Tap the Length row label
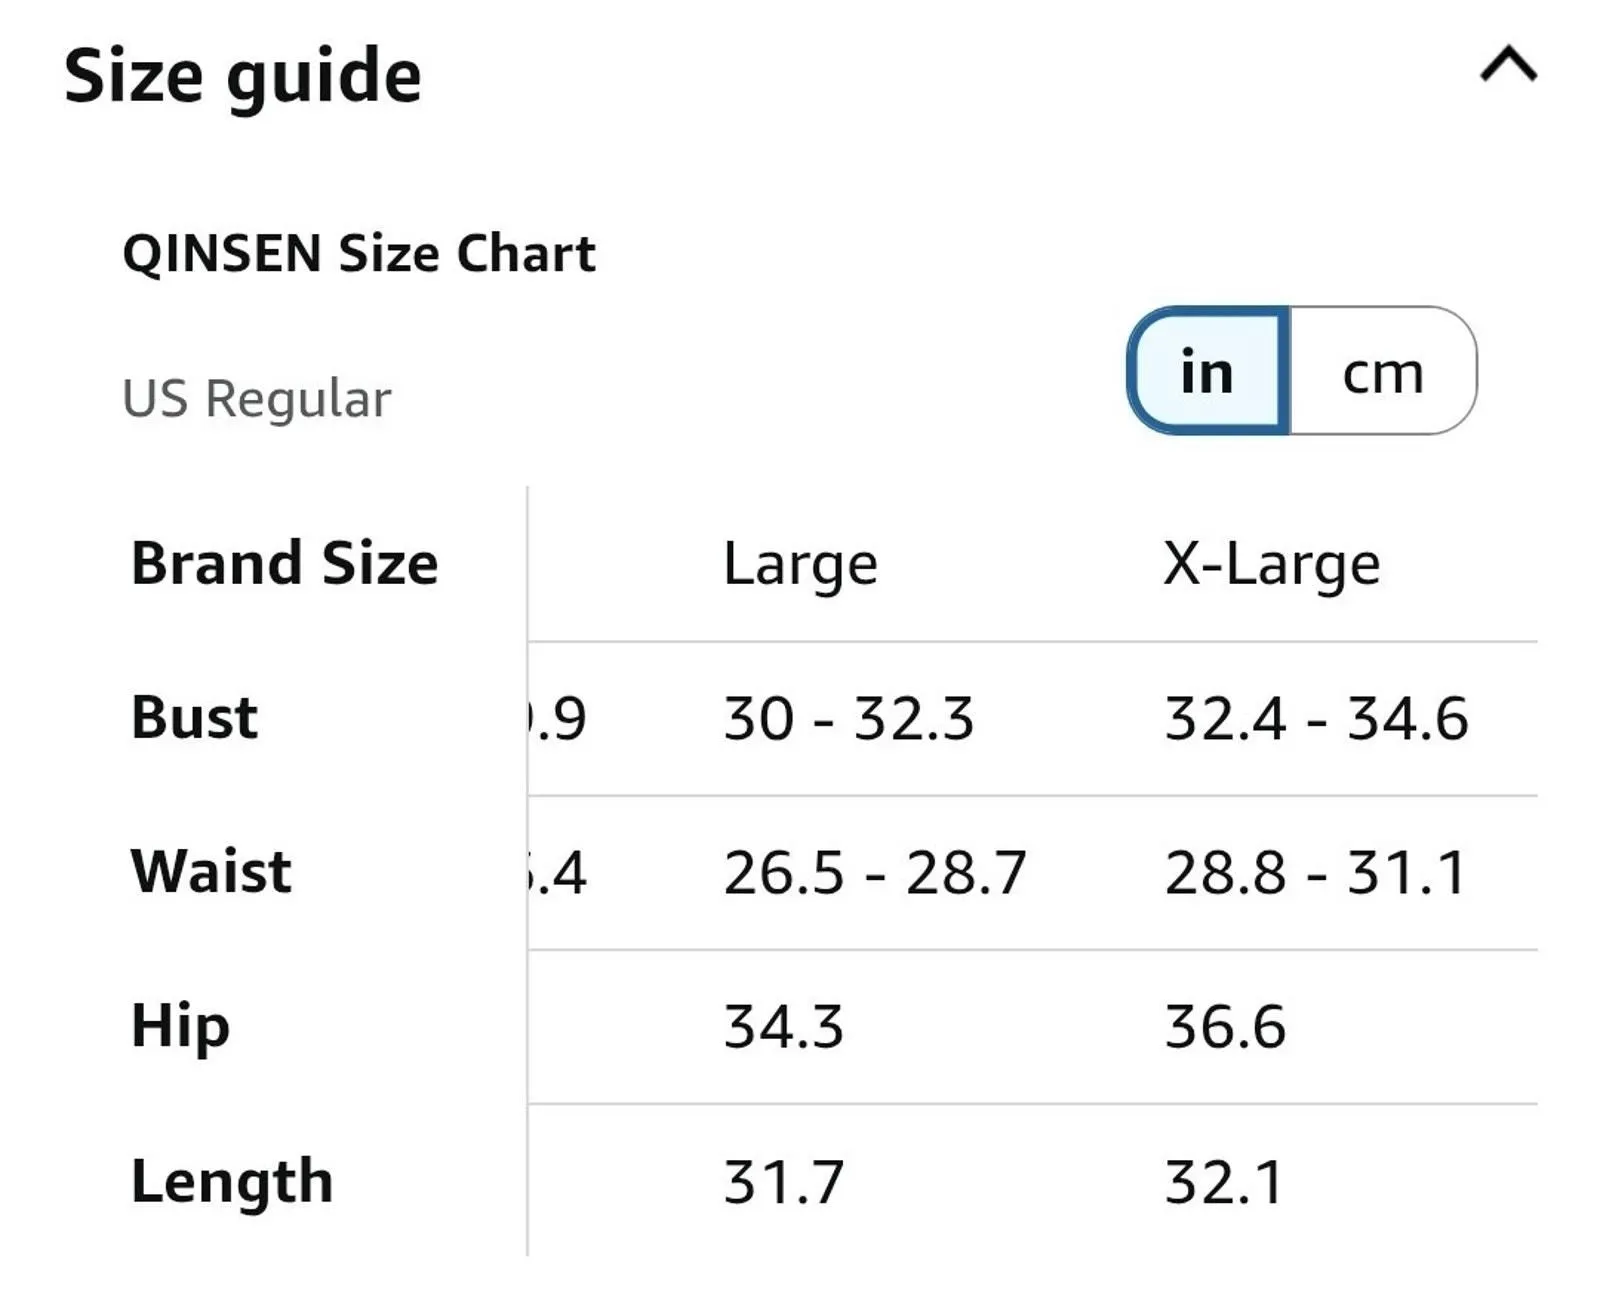The height and width of the screenshot is (1301, 1600). 232,1182
